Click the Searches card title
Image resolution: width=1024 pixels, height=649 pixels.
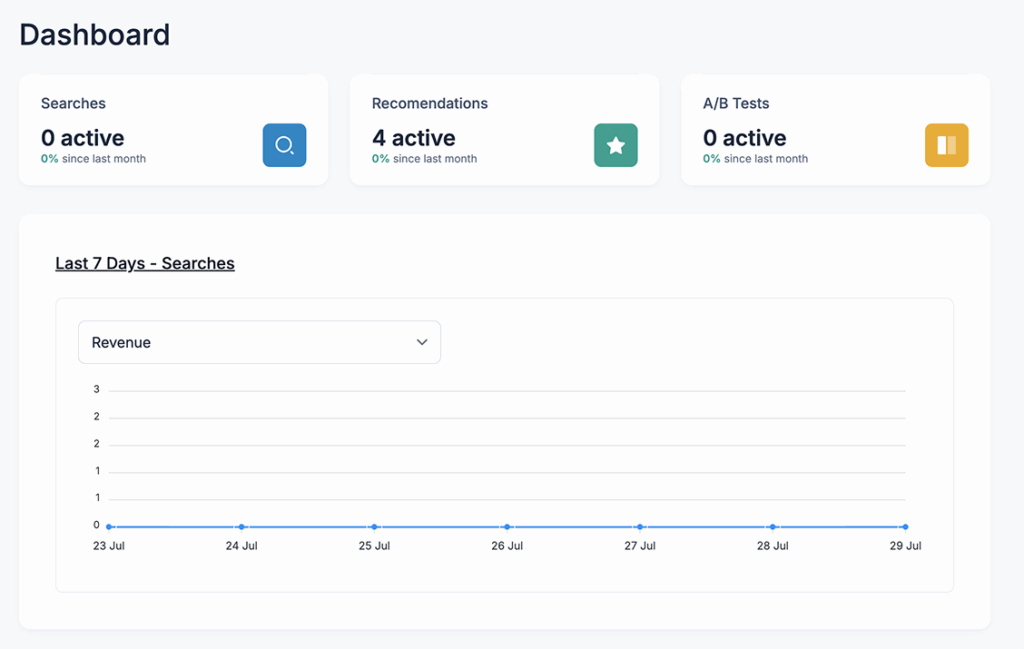click(73, 103)
